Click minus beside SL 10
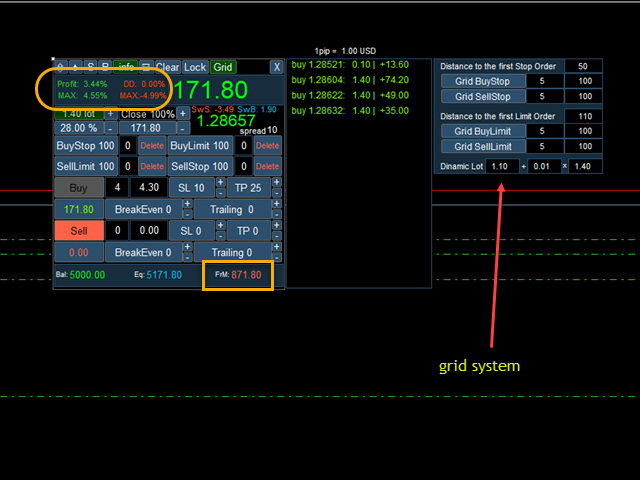 tap(220, 193)
